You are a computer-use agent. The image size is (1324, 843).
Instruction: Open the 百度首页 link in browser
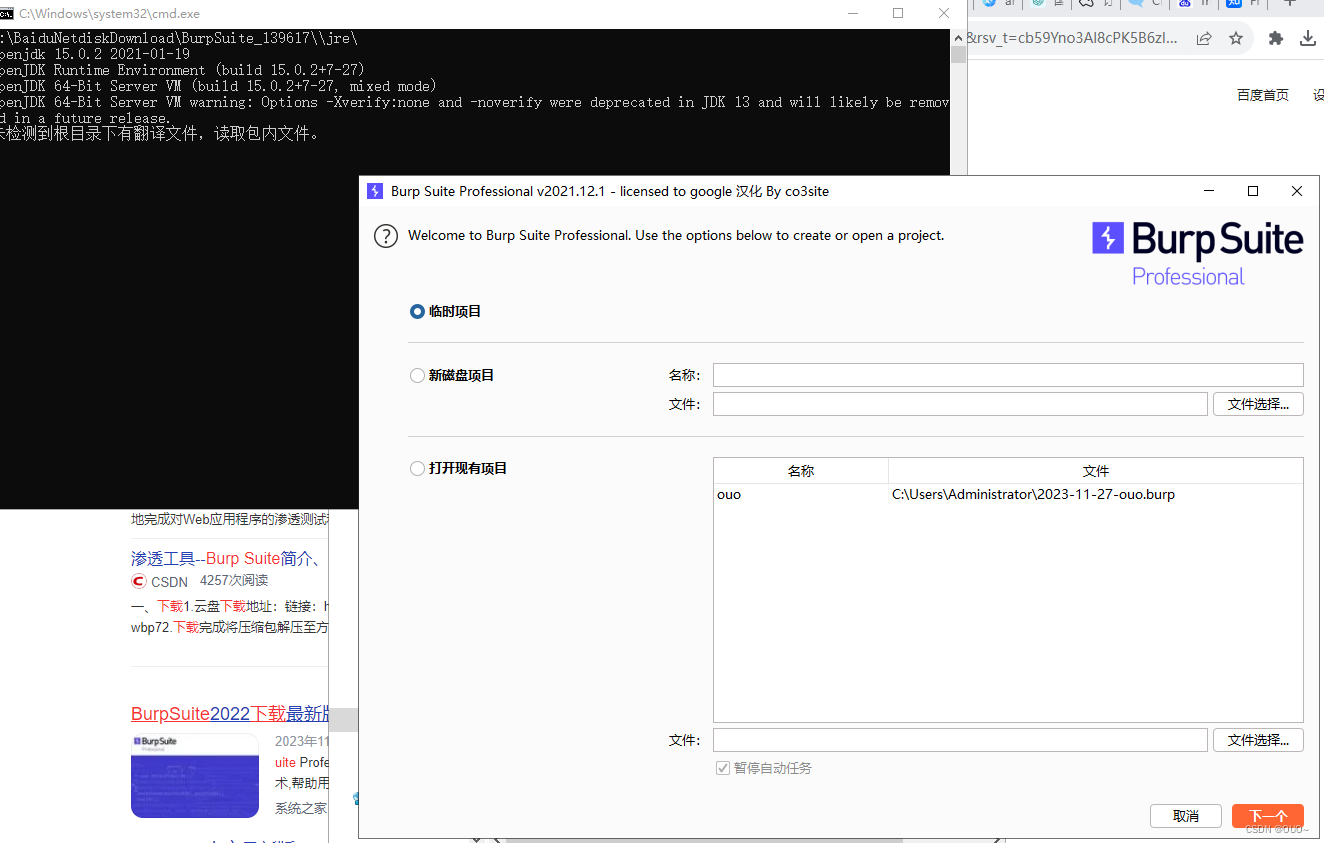pos(1263,95)
